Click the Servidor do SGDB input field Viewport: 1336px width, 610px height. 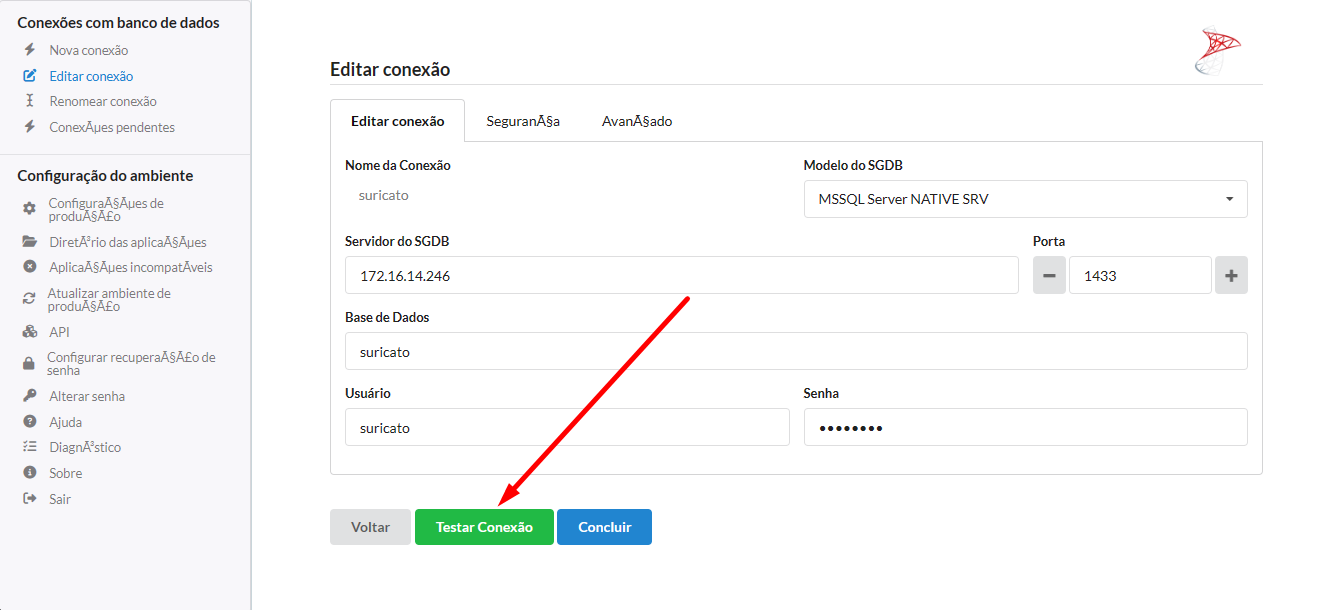coord(681,276)
